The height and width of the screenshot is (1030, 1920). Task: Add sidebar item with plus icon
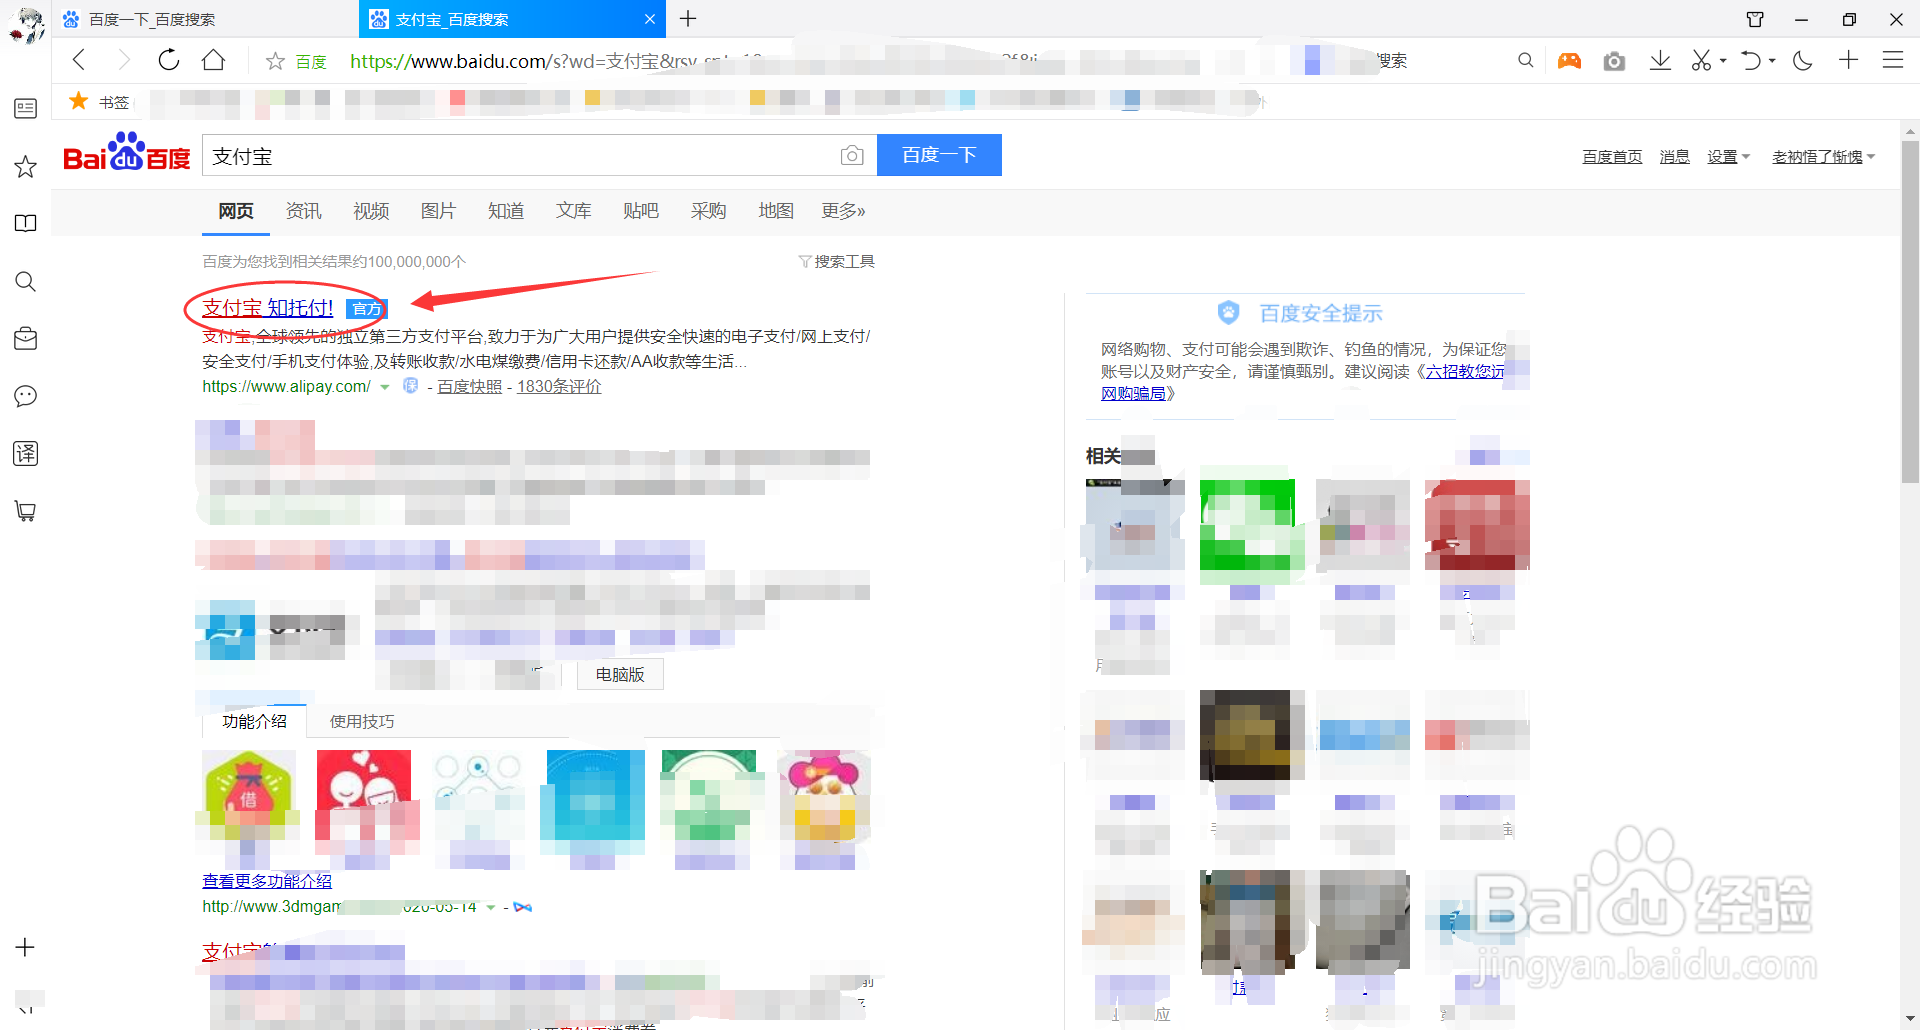click(x=26, y=947)
